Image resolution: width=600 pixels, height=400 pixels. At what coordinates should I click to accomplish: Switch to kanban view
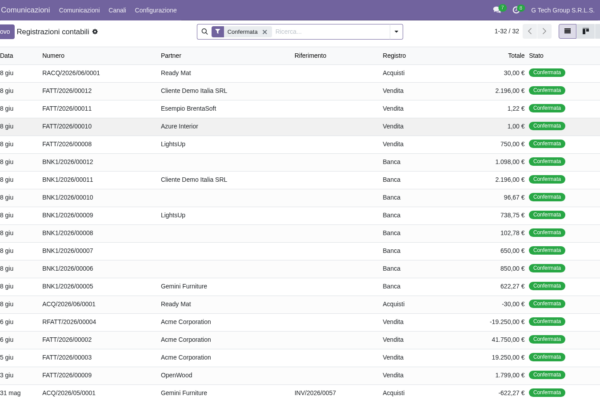point(585,31)
